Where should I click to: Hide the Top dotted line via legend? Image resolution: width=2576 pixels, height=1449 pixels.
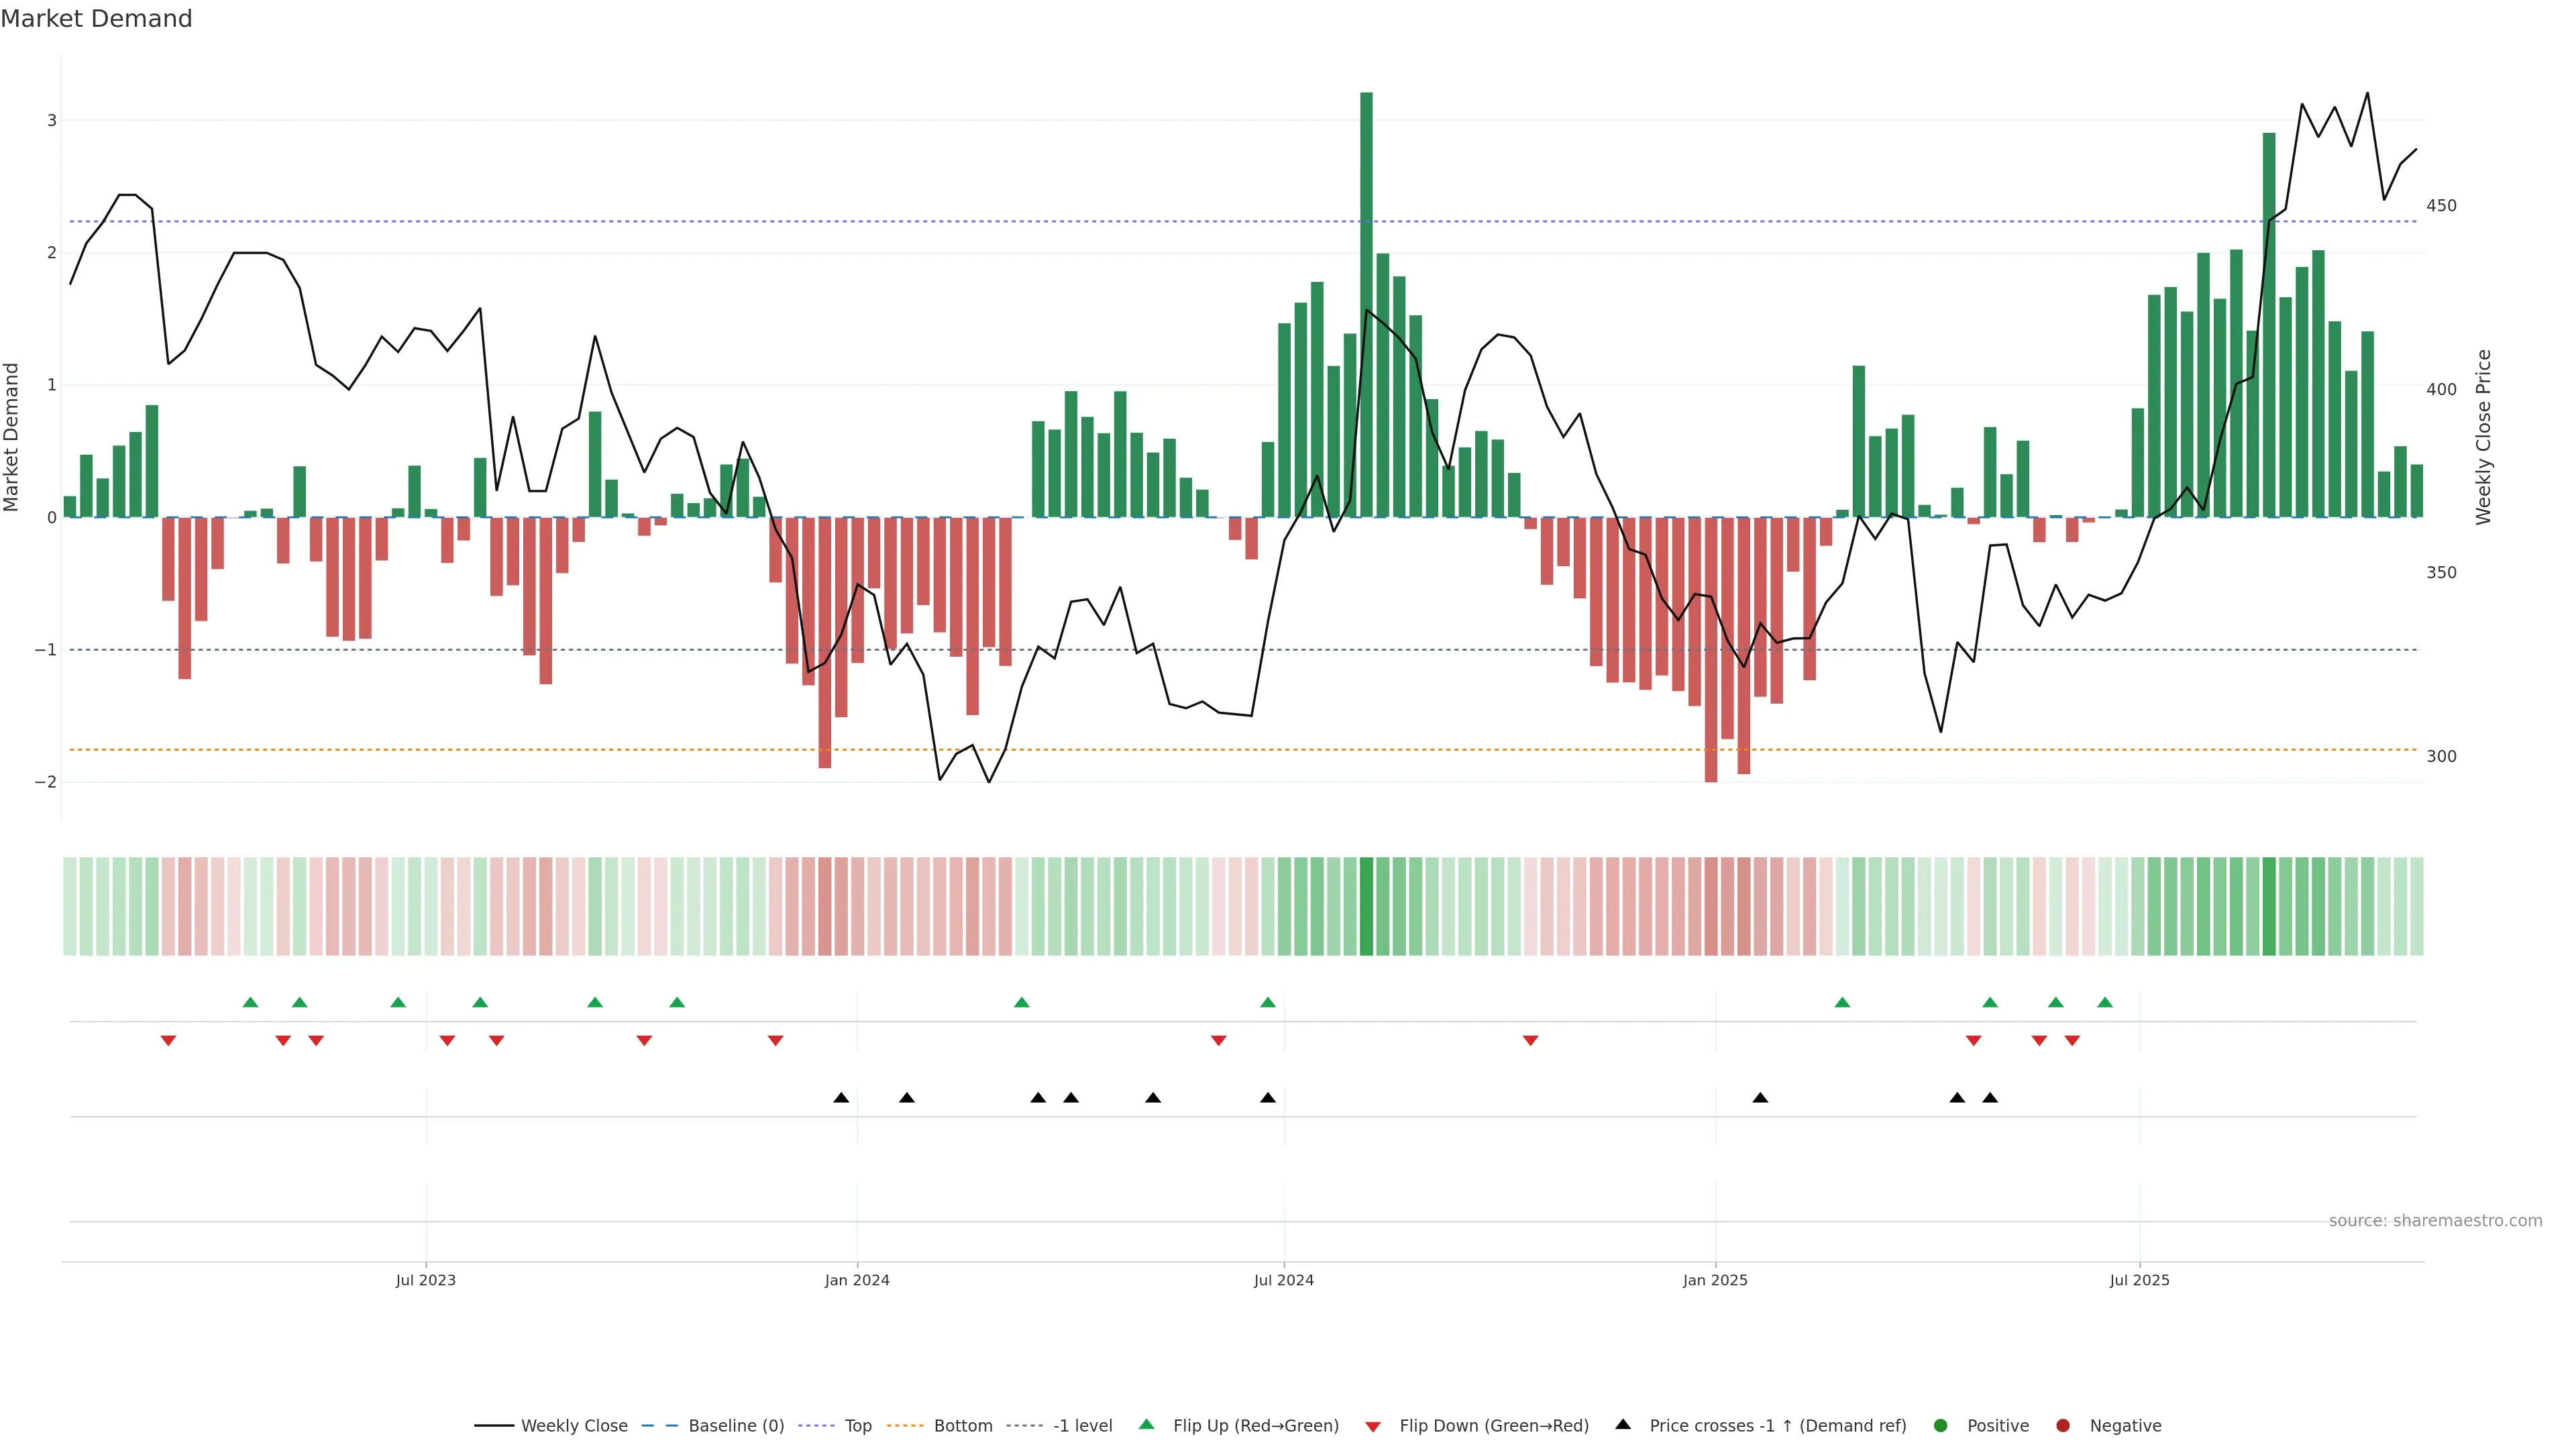[857, 1425]
